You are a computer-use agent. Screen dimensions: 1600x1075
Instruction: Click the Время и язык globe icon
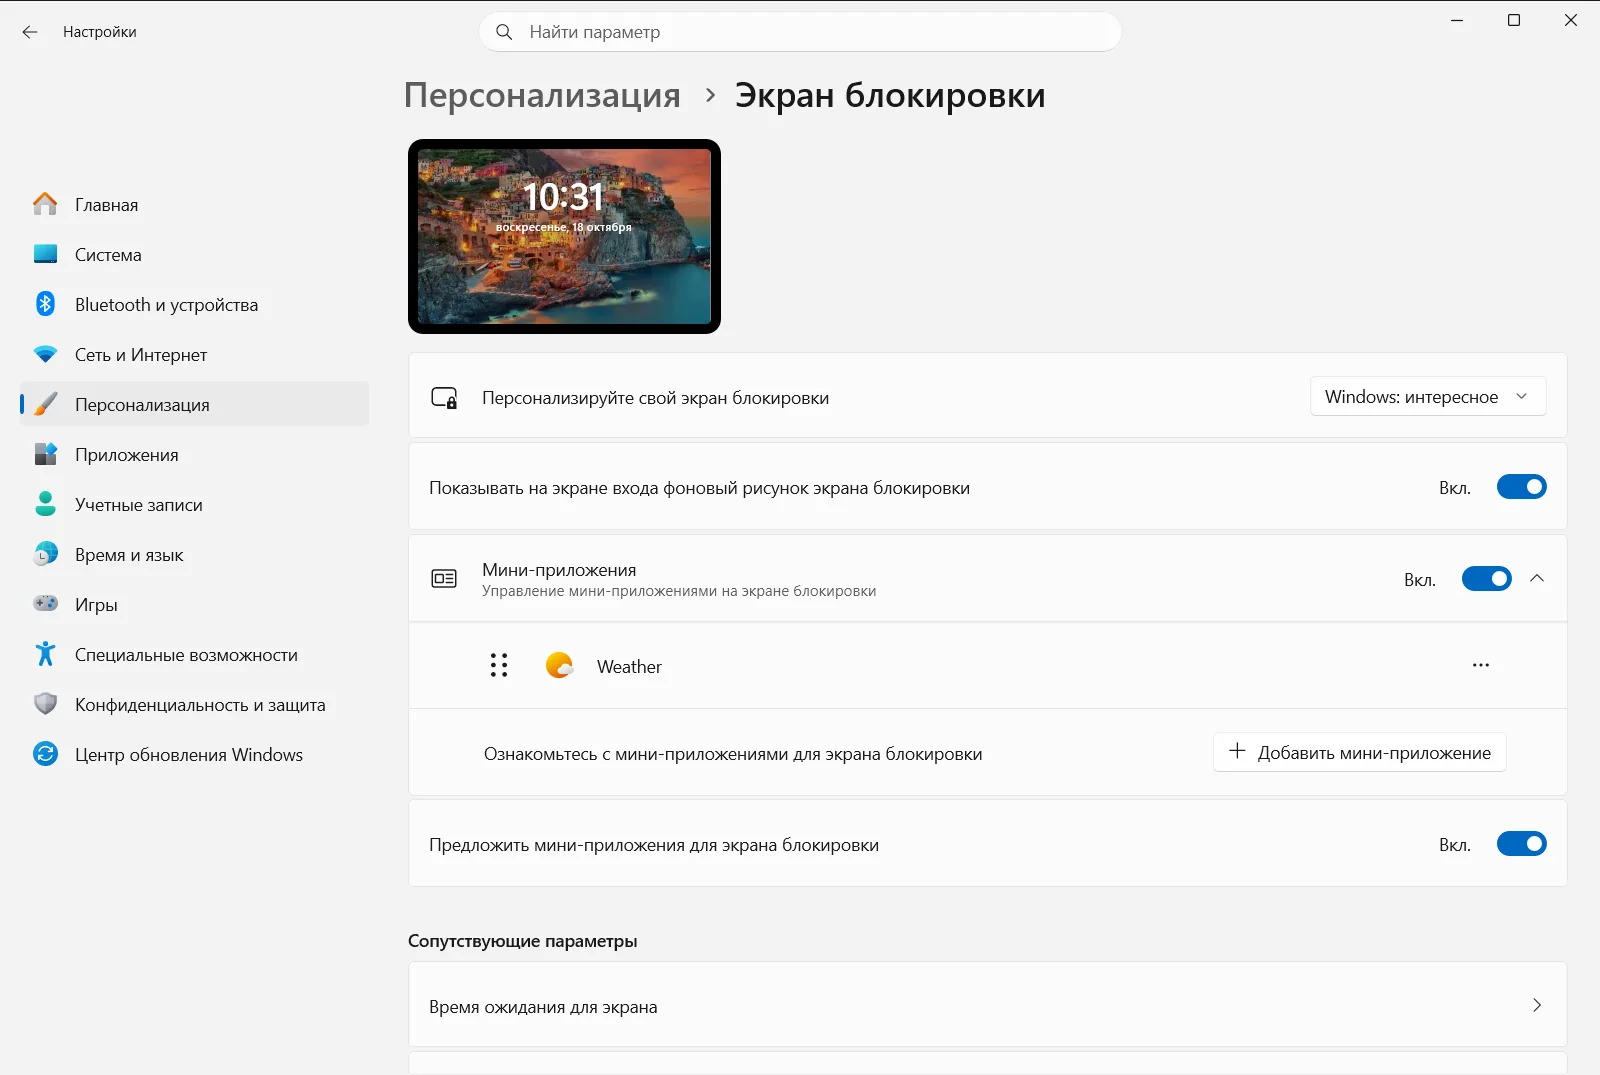tap(45, 554)
